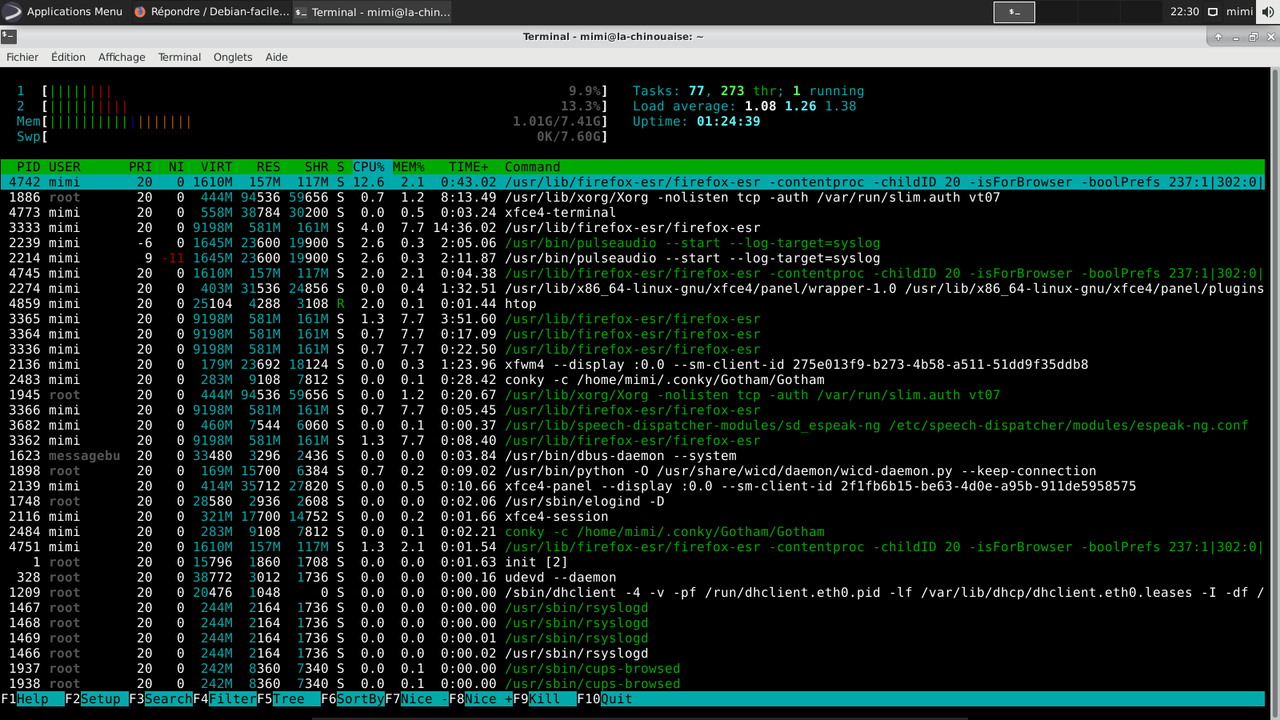Select the conky process row PID 2483
This screenshot has width=1280, height=720.
click(x=632, y=380)
